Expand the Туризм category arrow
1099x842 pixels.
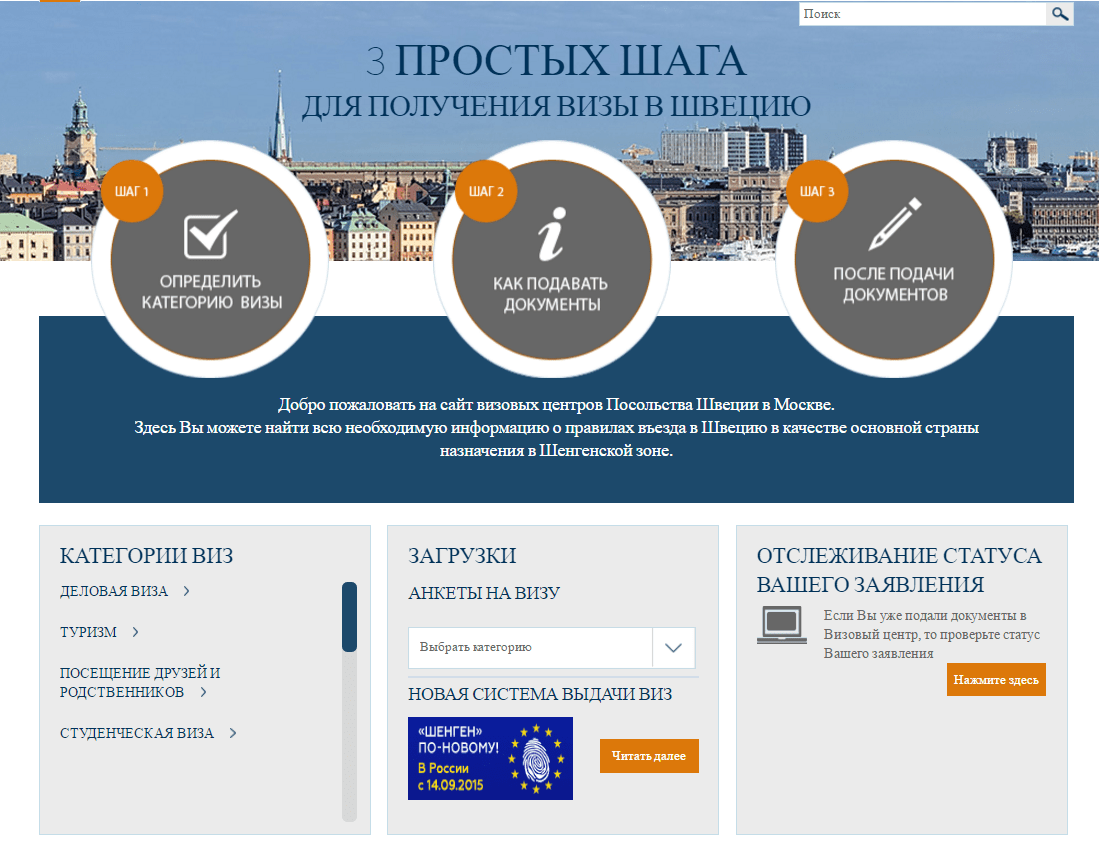(135, 632)
